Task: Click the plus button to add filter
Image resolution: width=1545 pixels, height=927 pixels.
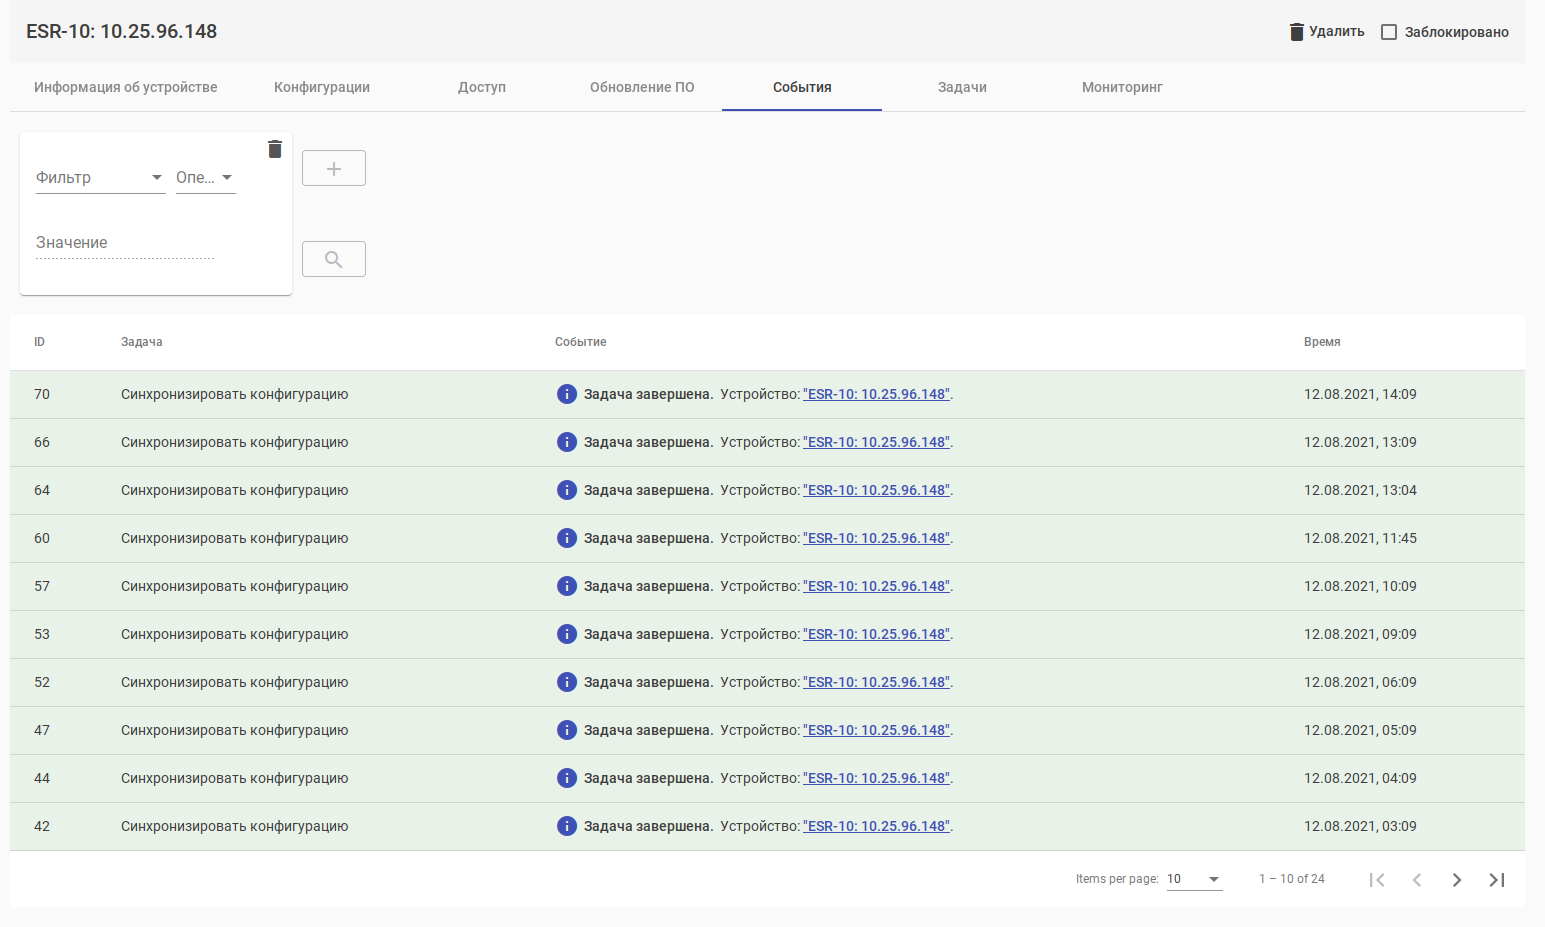Action: pos(334,168)
